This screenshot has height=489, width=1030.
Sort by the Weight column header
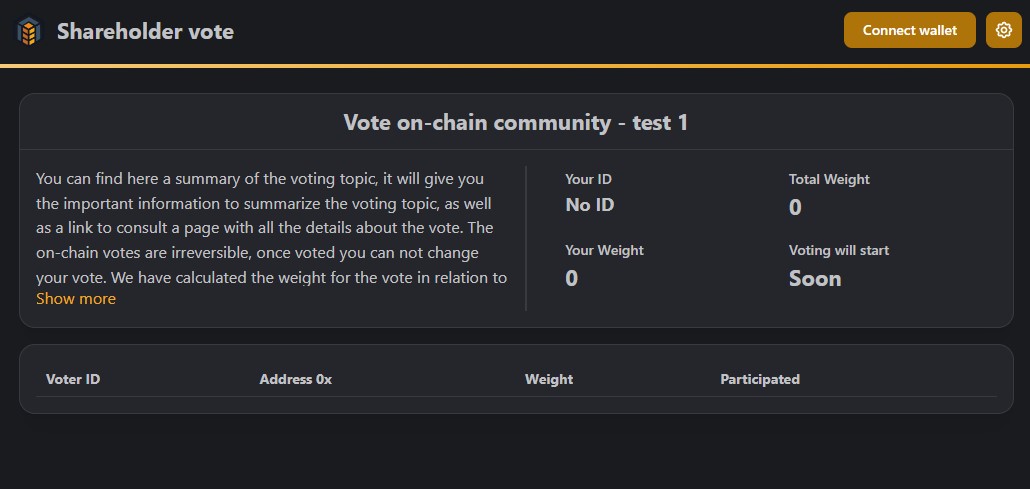[549, 379]
